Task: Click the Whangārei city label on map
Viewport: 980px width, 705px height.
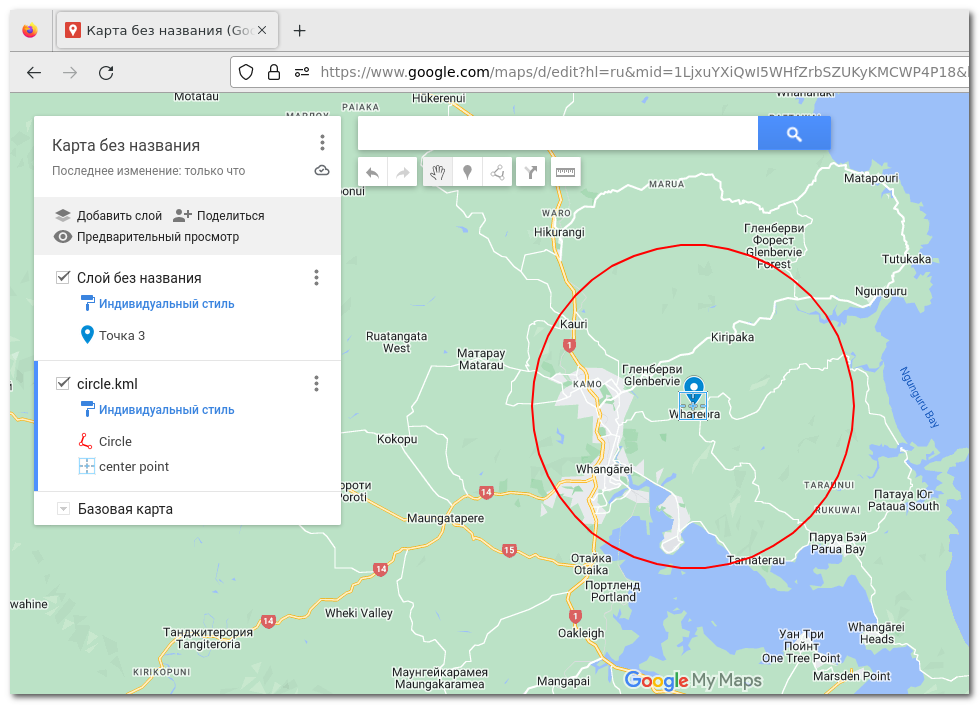Action: [604, 469]
